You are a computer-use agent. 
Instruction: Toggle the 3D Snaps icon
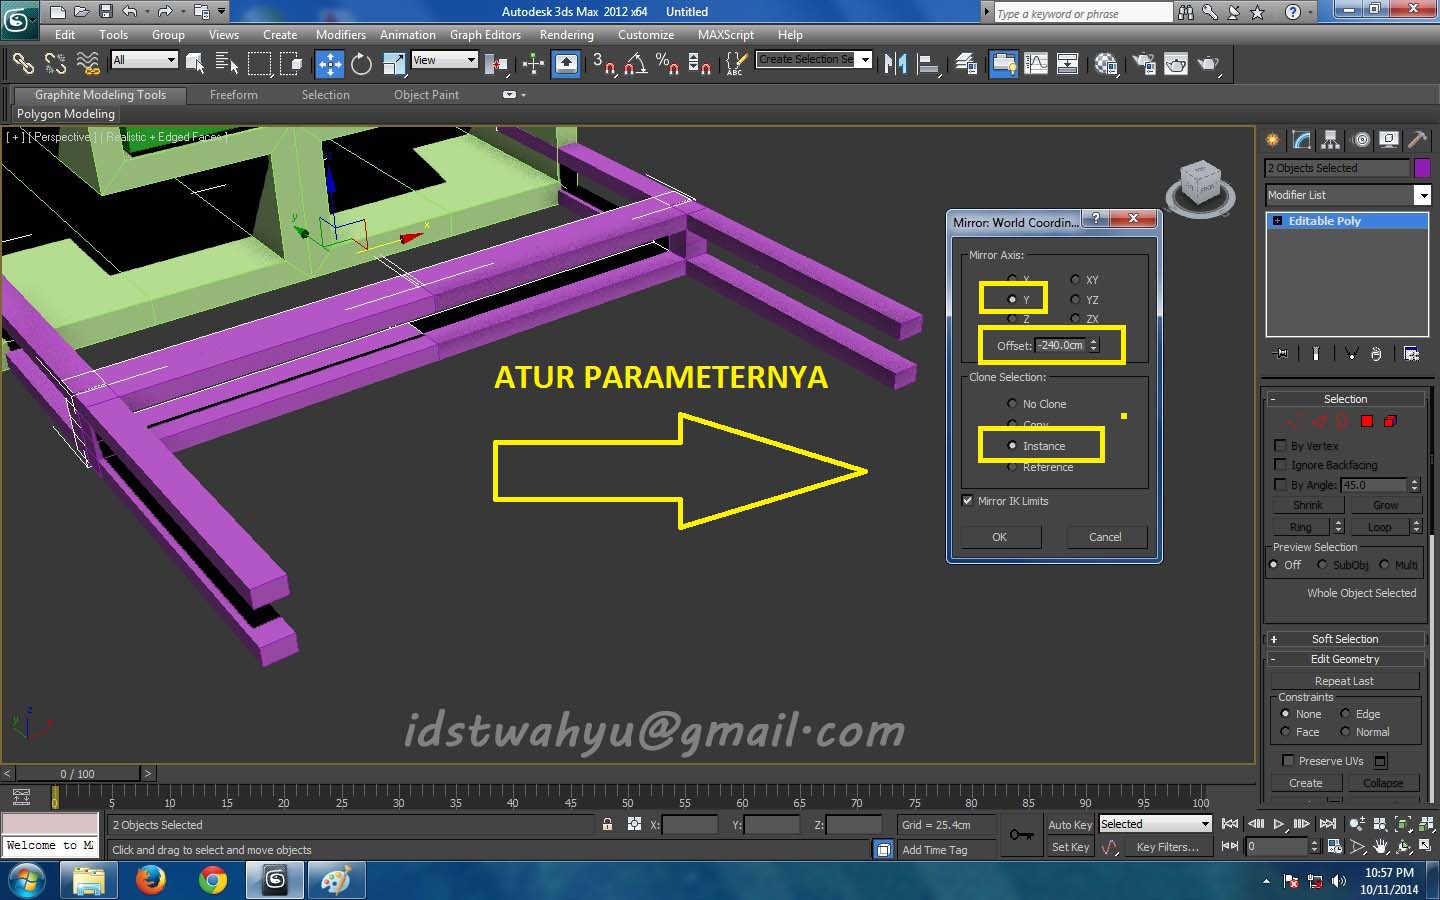[x=603, y=64]
